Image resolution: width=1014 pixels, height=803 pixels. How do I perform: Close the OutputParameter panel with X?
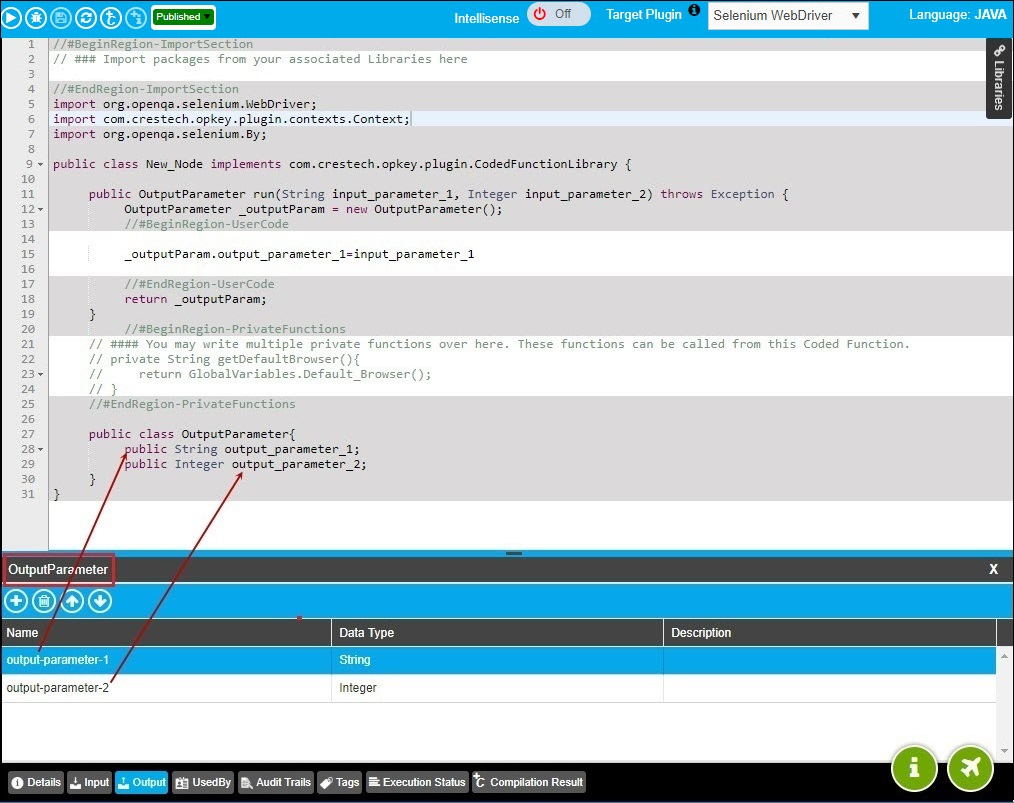tap(993, 569)
